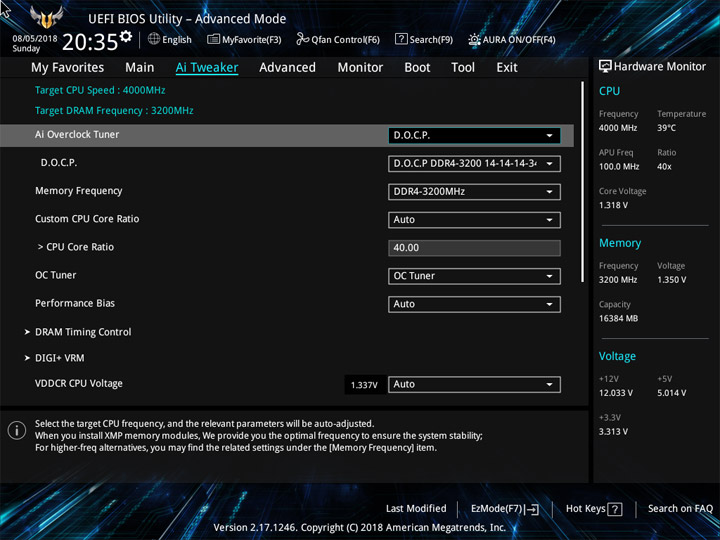Click the 20:35 clock display
The height and width of the screenshot is (540, 720).
[x=90, y=42]
